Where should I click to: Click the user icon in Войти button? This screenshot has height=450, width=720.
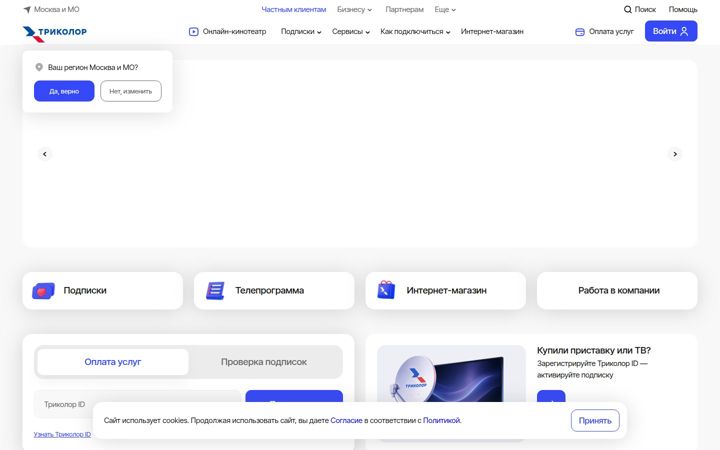tap(684, 31)
